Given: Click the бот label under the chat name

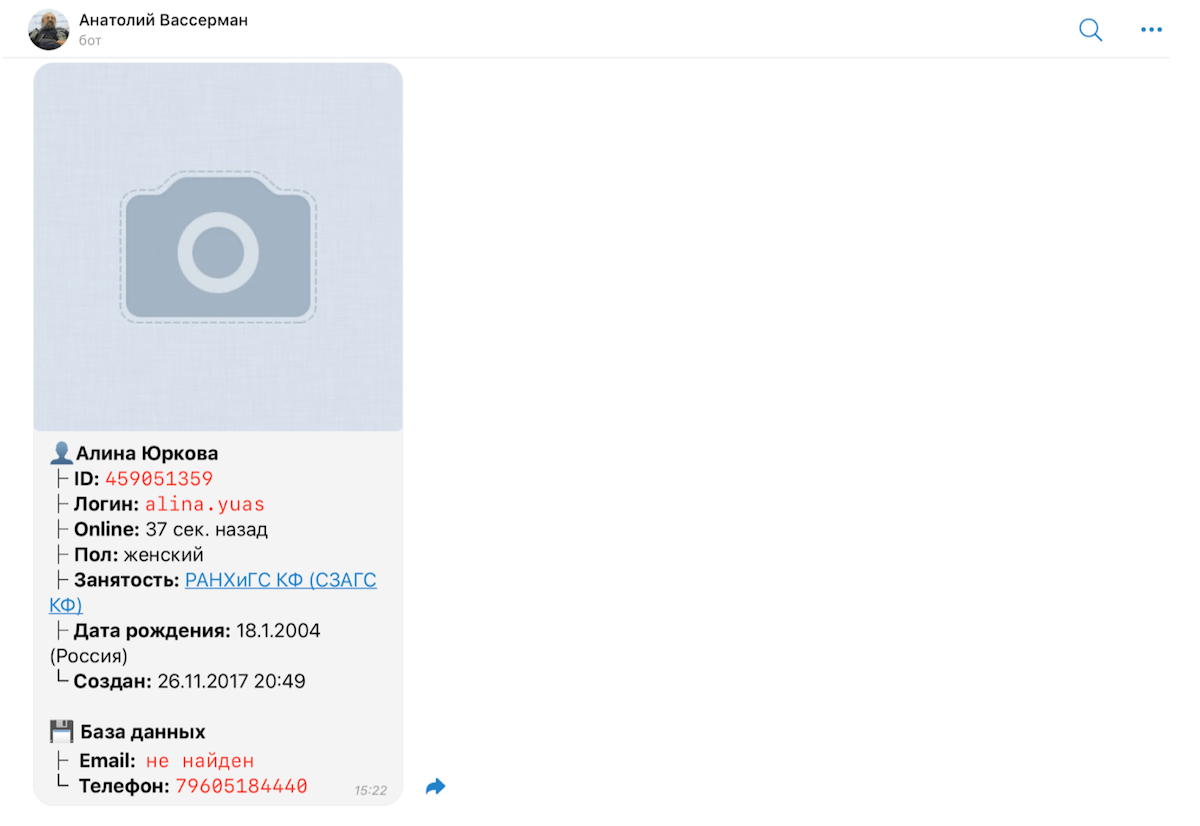Looking at the screenshot, I should click(x=90, y=41).
